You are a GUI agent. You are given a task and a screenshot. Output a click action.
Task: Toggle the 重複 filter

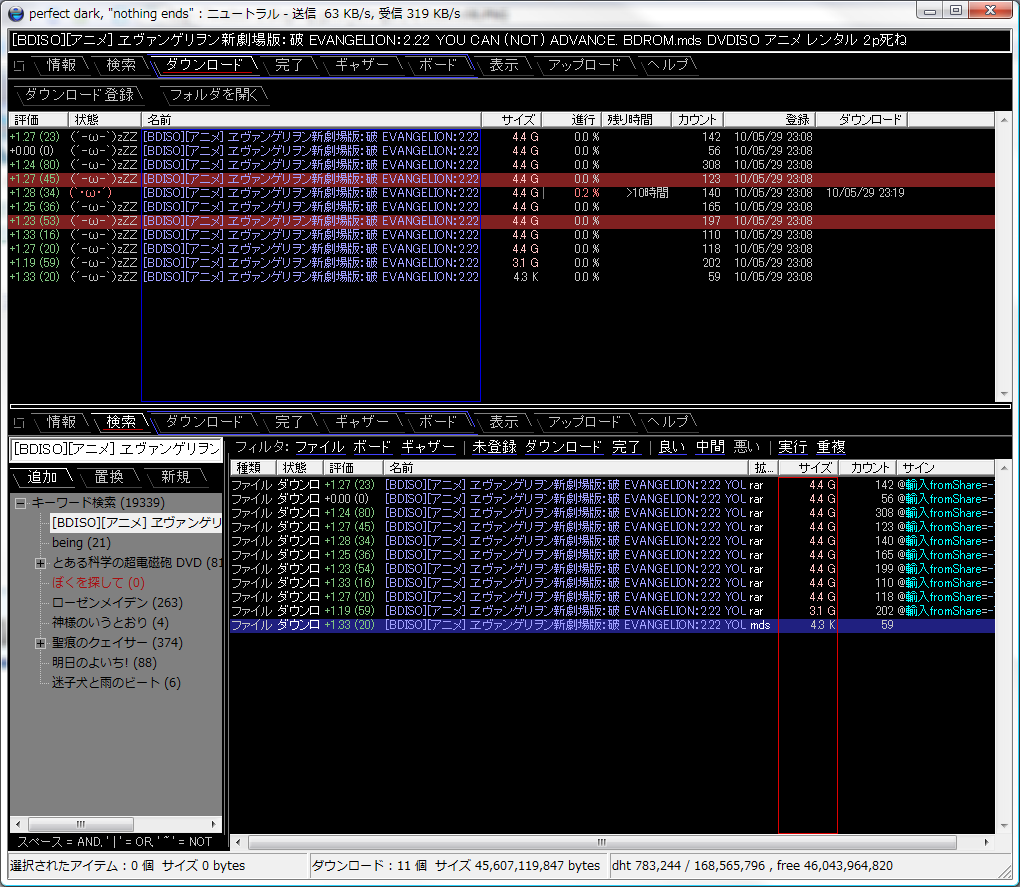point(831,447)
